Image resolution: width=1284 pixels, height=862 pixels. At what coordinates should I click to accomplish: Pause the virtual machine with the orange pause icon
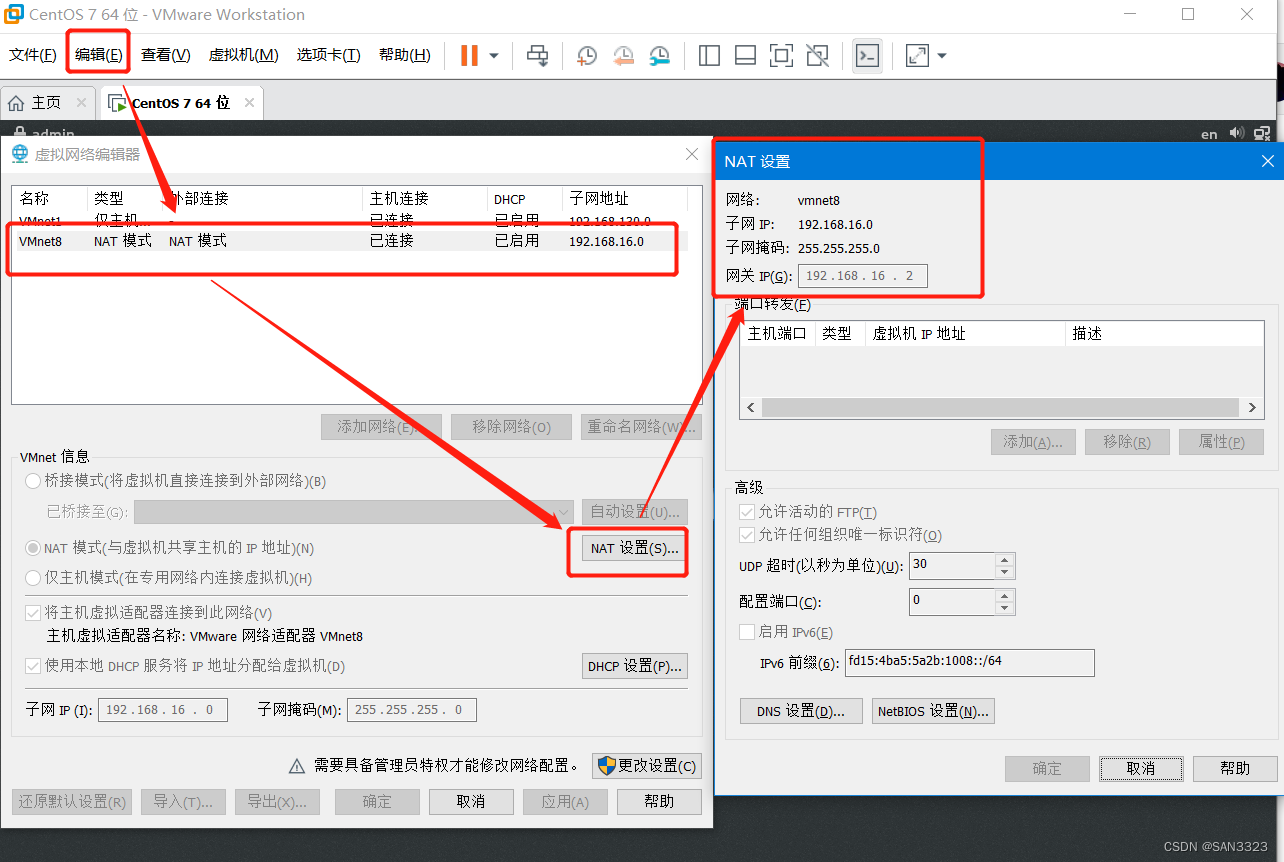coord(469,56)
